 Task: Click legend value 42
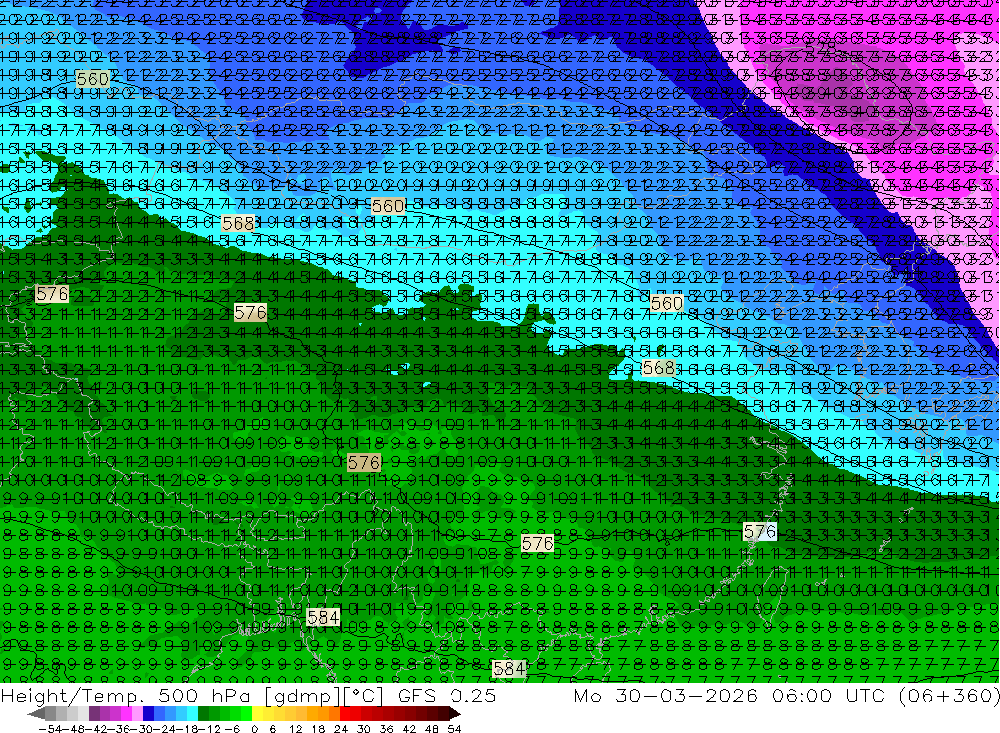pos(409,729)
